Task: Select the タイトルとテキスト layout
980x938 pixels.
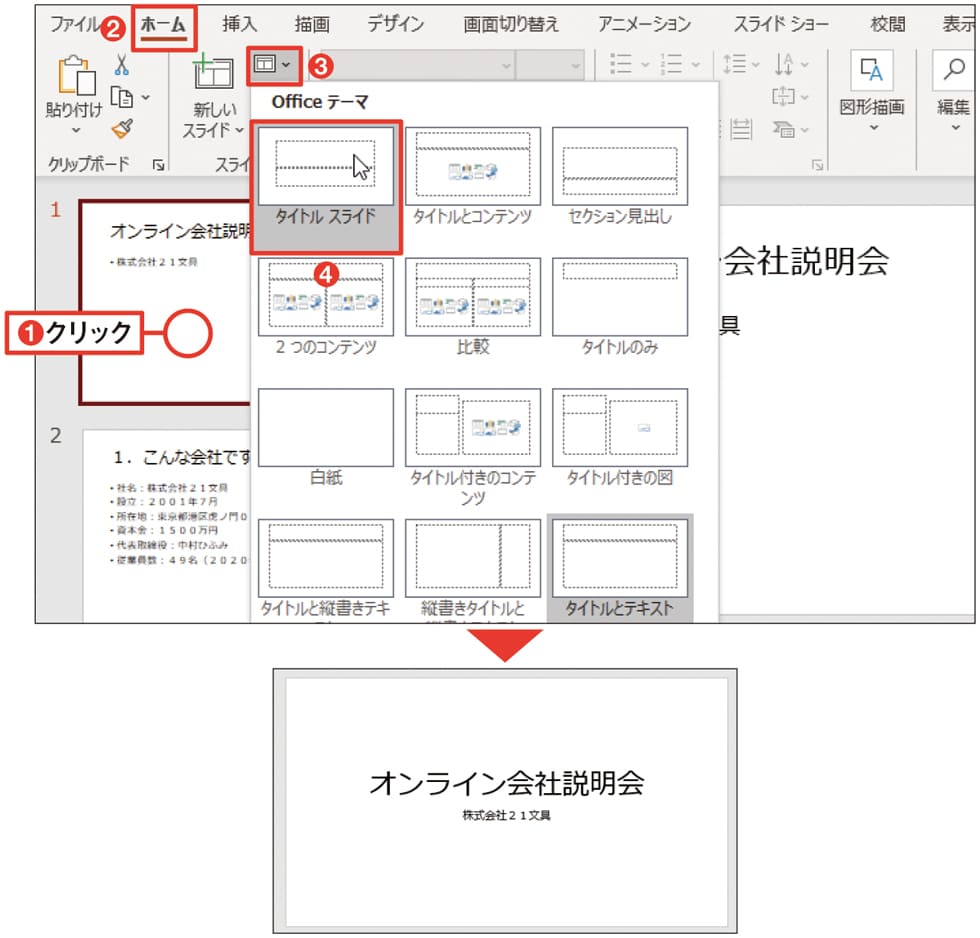Action: 620,569
